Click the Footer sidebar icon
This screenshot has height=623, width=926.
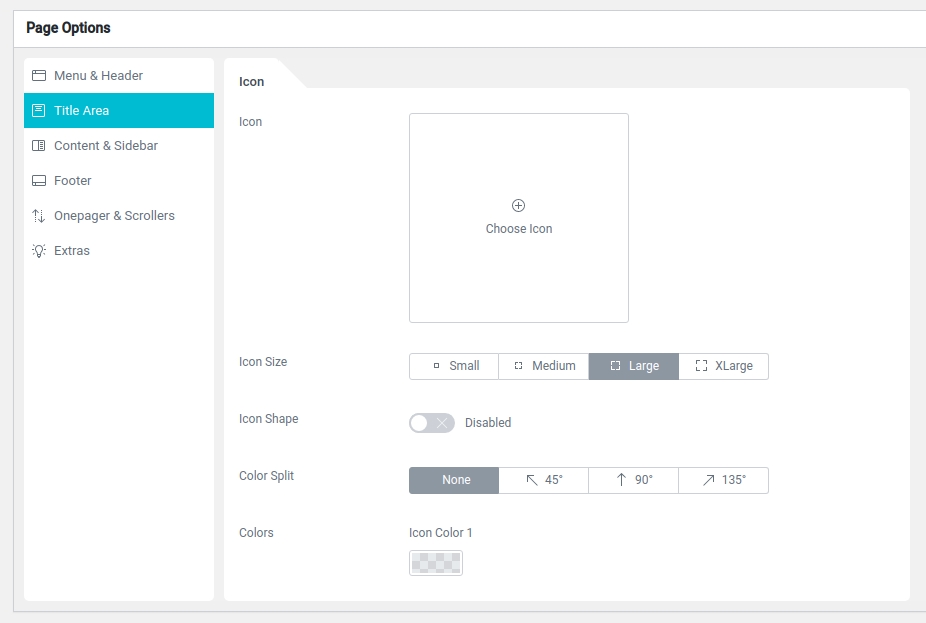pyautogui.click(x=39, y=181)
